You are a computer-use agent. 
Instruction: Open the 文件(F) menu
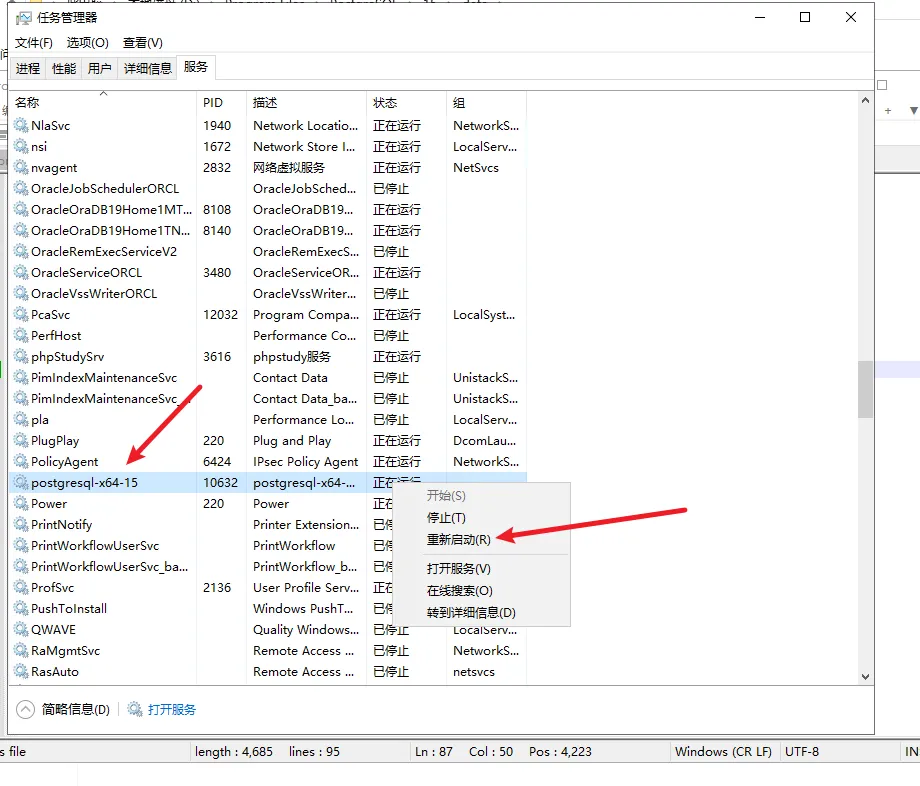(33, 43)
